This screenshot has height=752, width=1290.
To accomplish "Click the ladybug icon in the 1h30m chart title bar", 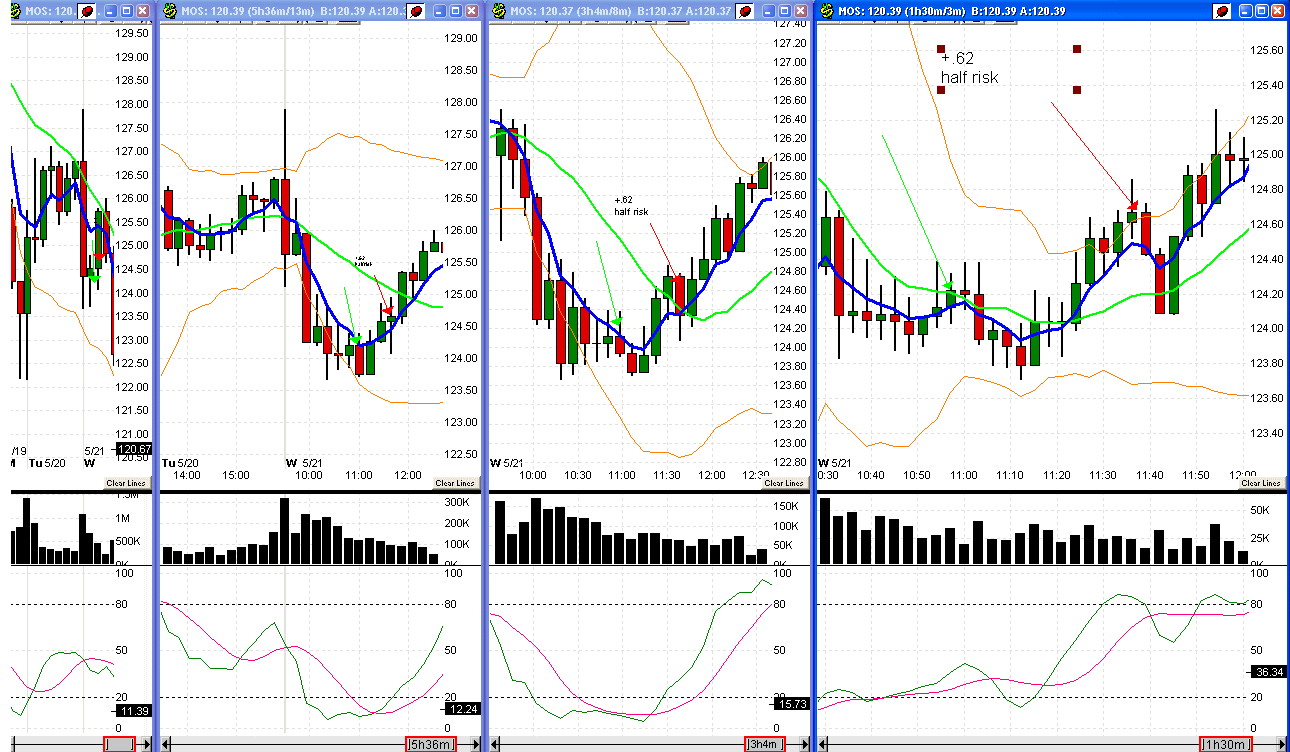I will pos(1222,10).
